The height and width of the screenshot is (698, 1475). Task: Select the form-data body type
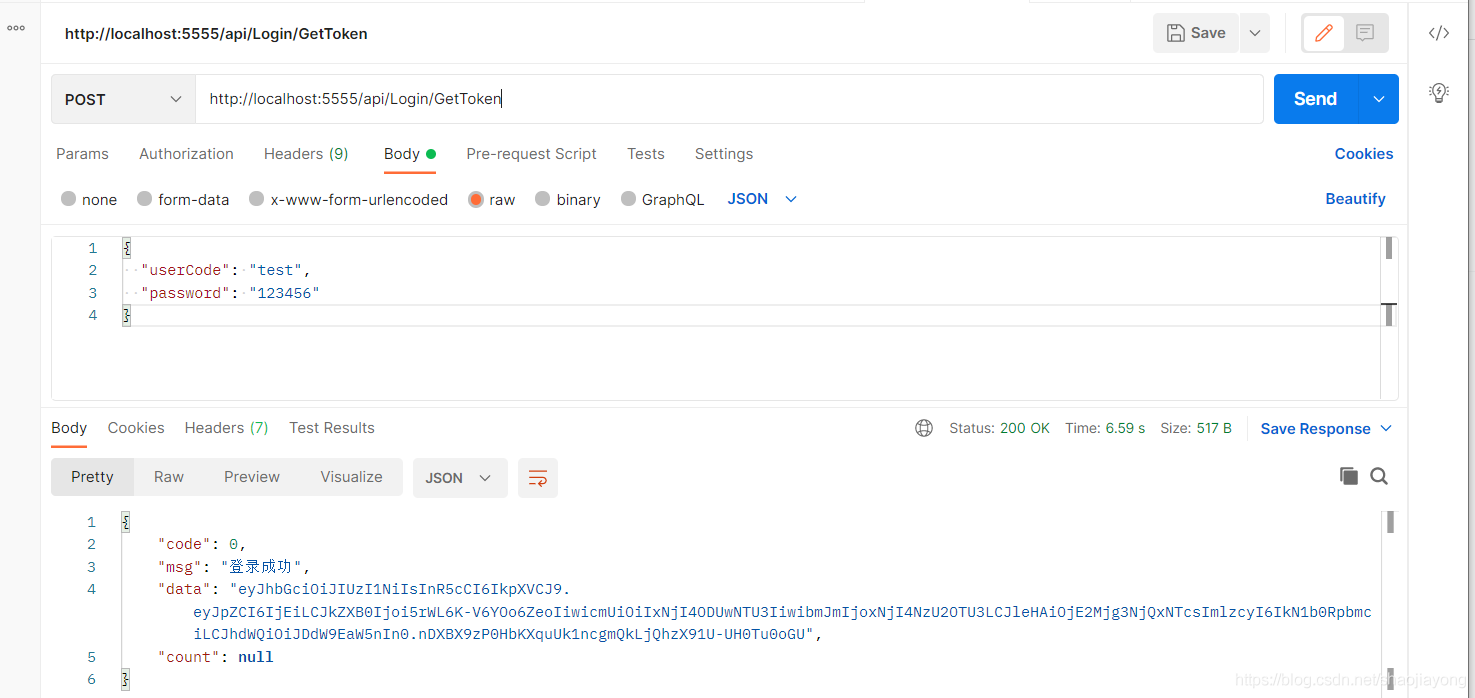pyautogui.click(x=183, y=199)
